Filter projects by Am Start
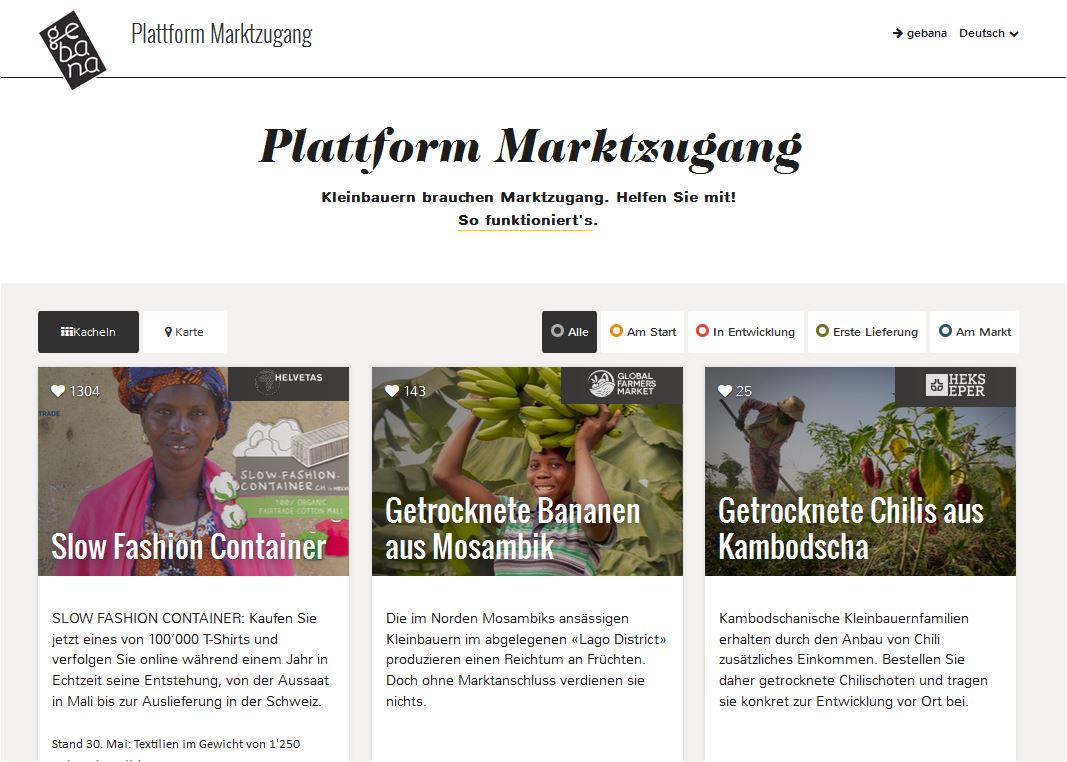This screenshot has height=762, width=1067. click(x=642, y=332)
